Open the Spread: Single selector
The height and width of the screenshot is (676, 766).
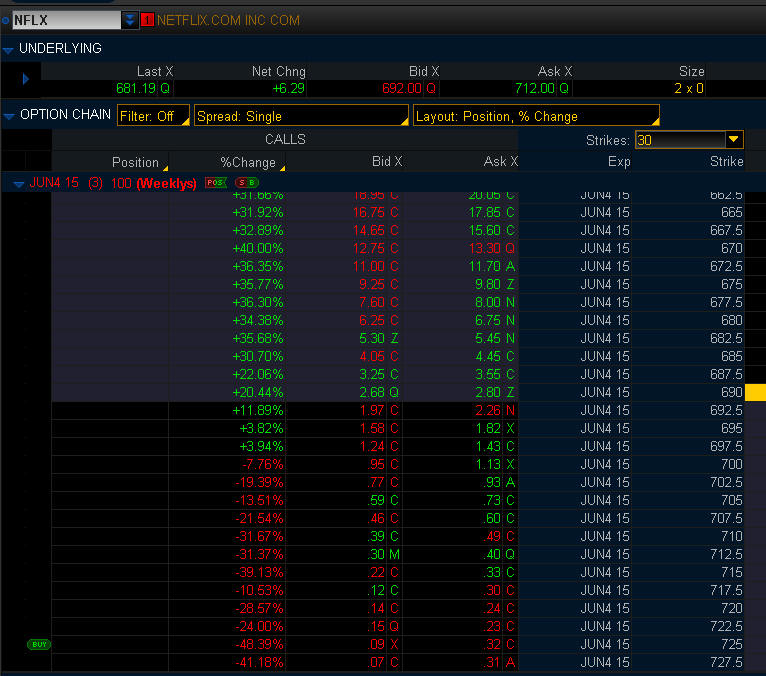[x=300, y=116]
